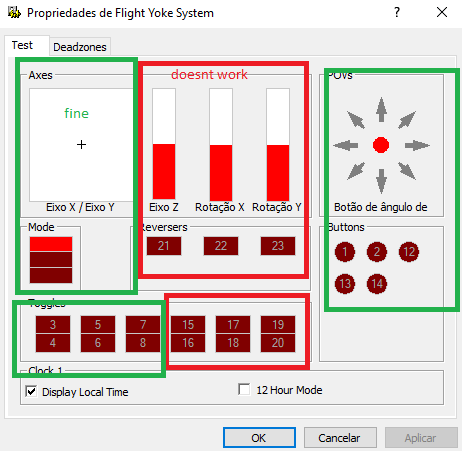
Task: Click toggle indicator 20
Action: (278, 343)
